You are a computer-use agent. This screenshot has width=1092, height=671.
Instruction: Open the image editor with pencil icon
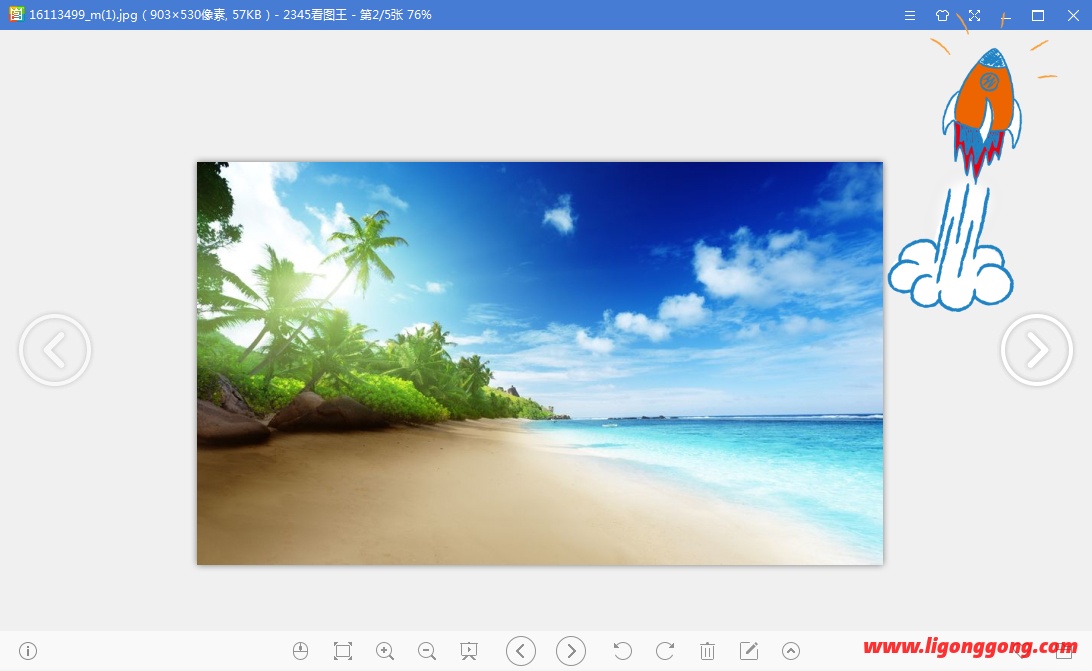point(749,651)
